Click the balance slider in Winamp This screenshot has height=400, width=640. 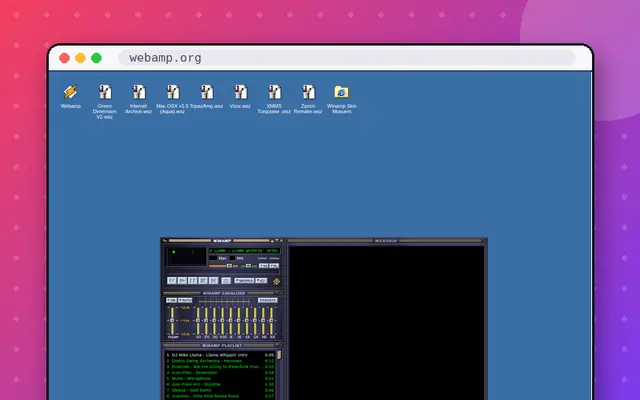(249, 266)
